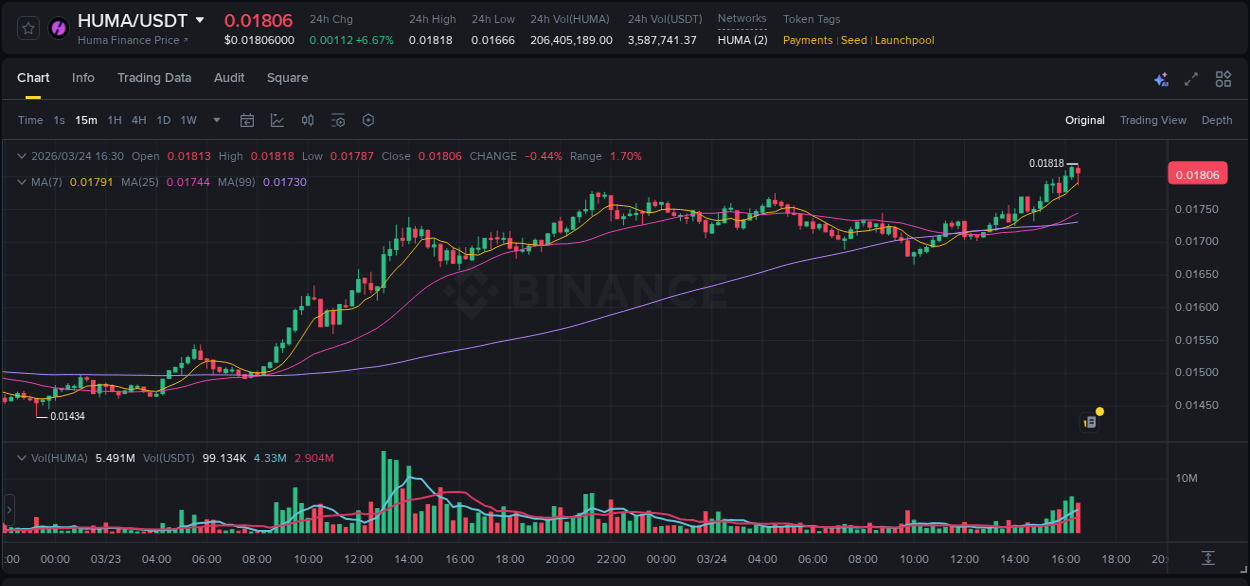Click the MA(25) value 0.01744
The image size is (1250, 586).
[x=188, y=182]
